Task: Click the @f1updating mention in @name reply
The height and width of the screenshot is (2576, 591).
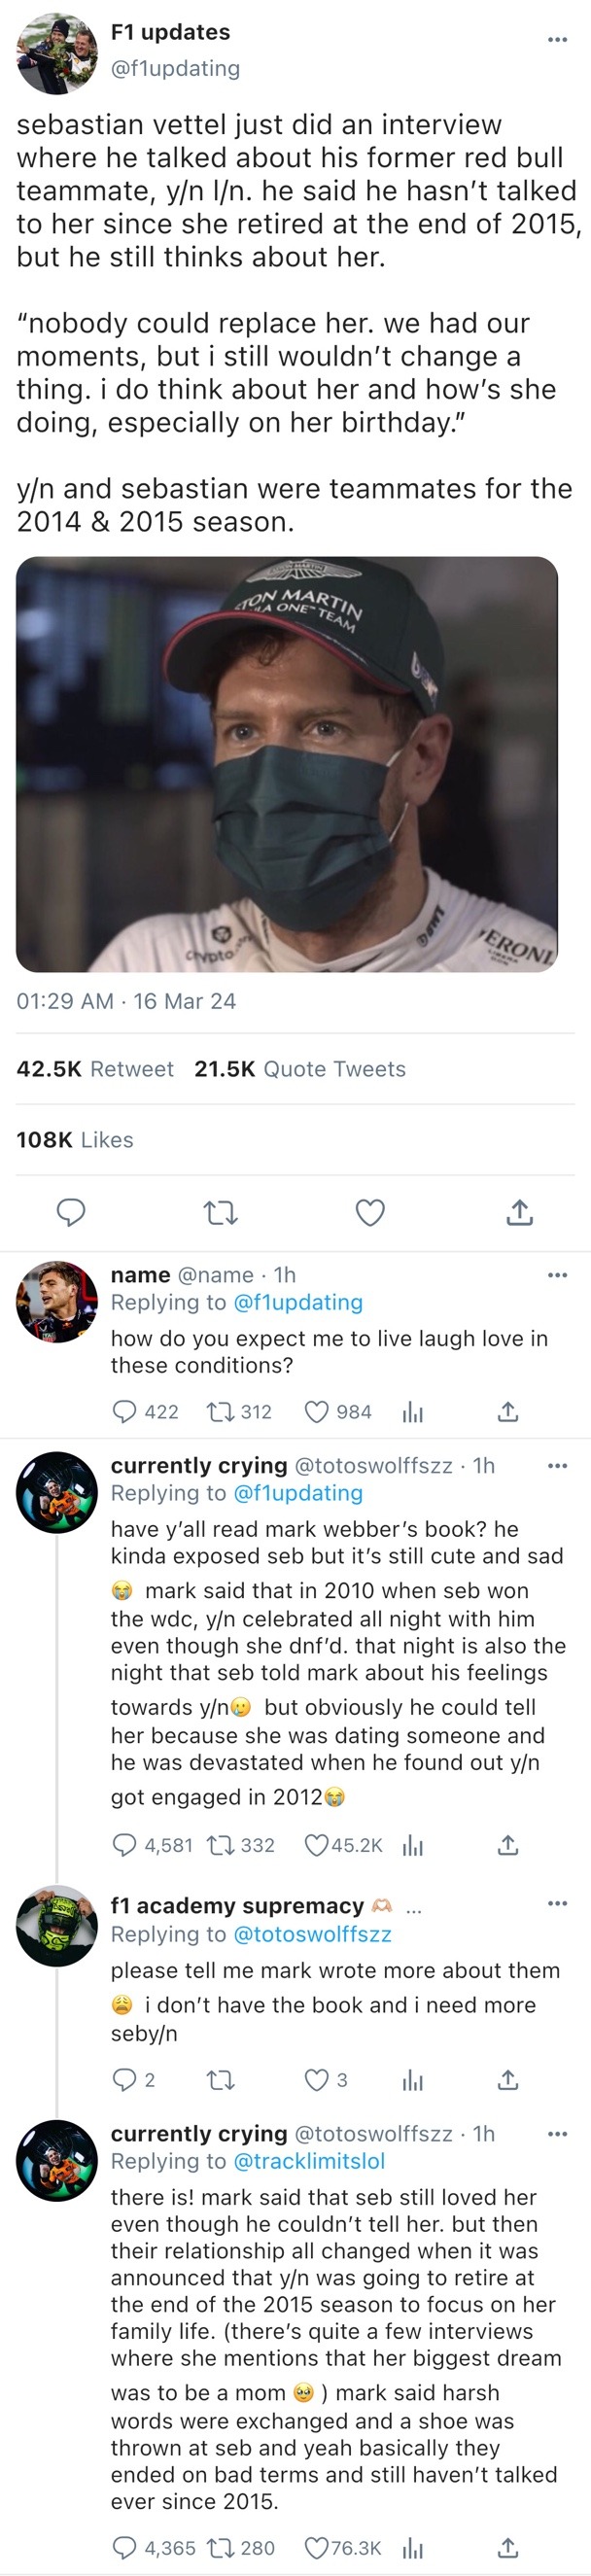Action: [x=297, y=1302]
